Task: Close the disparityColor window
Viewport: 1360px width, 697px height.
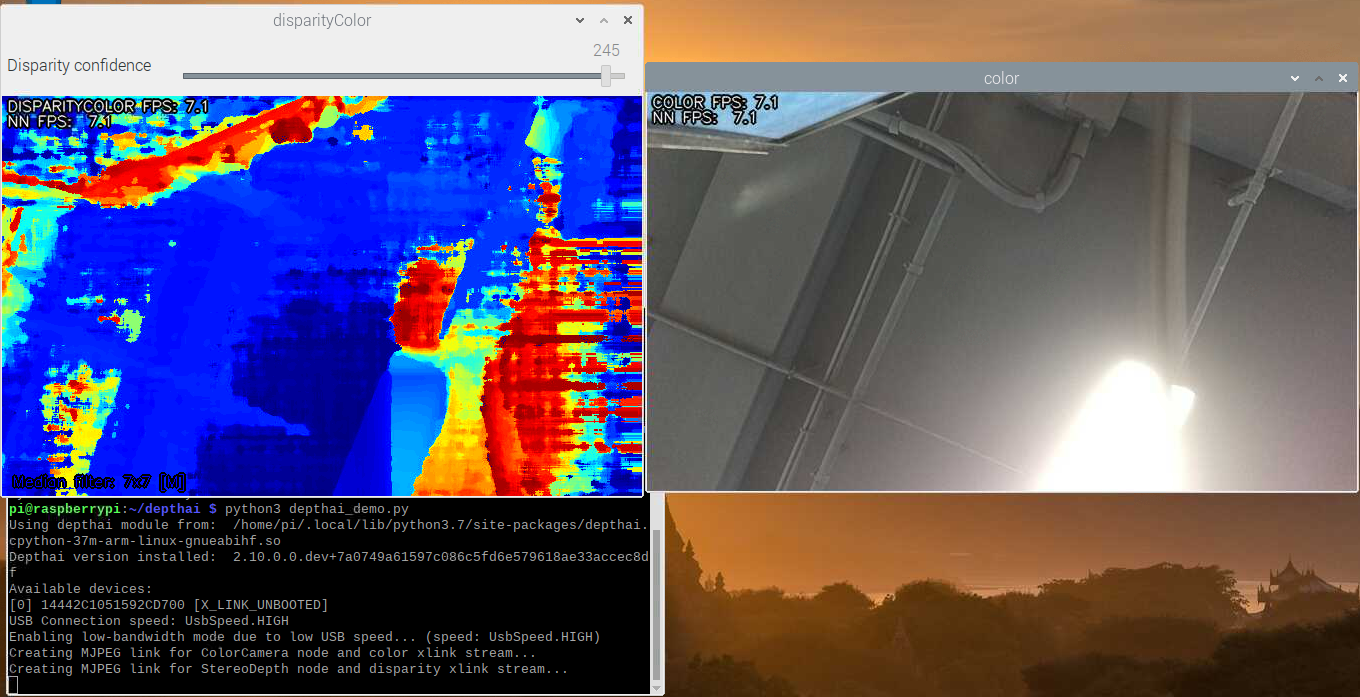Action: click(628, 20)
